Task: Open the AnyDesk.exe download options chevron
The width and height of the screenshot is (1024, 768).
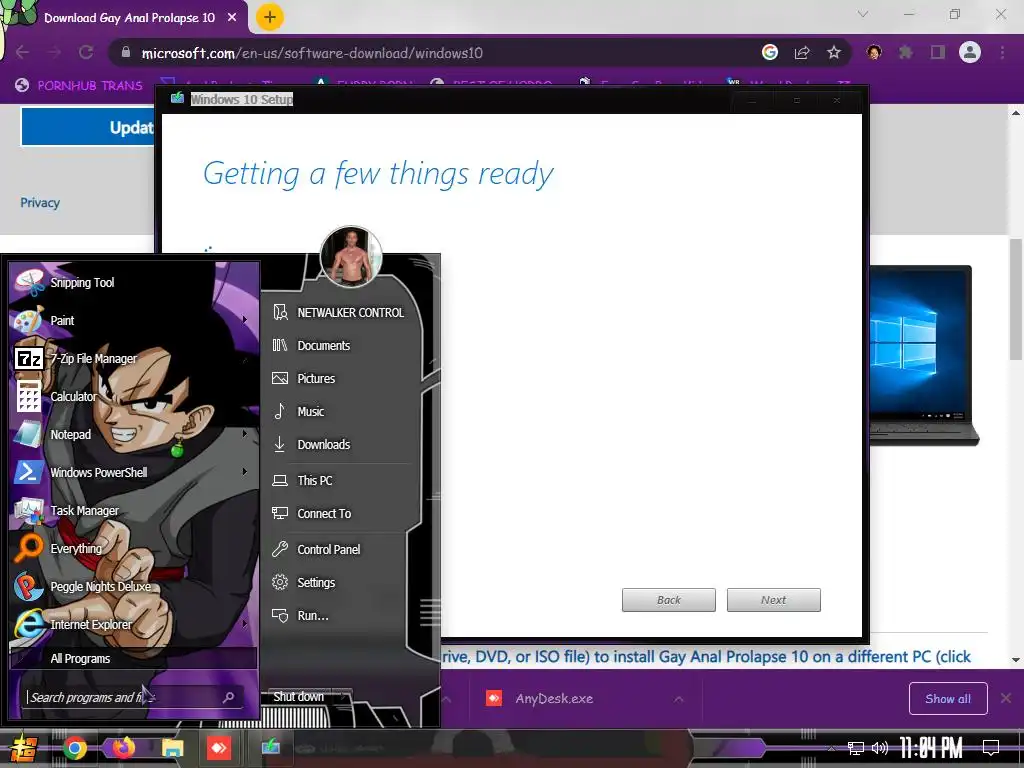Action: point(679,699)
